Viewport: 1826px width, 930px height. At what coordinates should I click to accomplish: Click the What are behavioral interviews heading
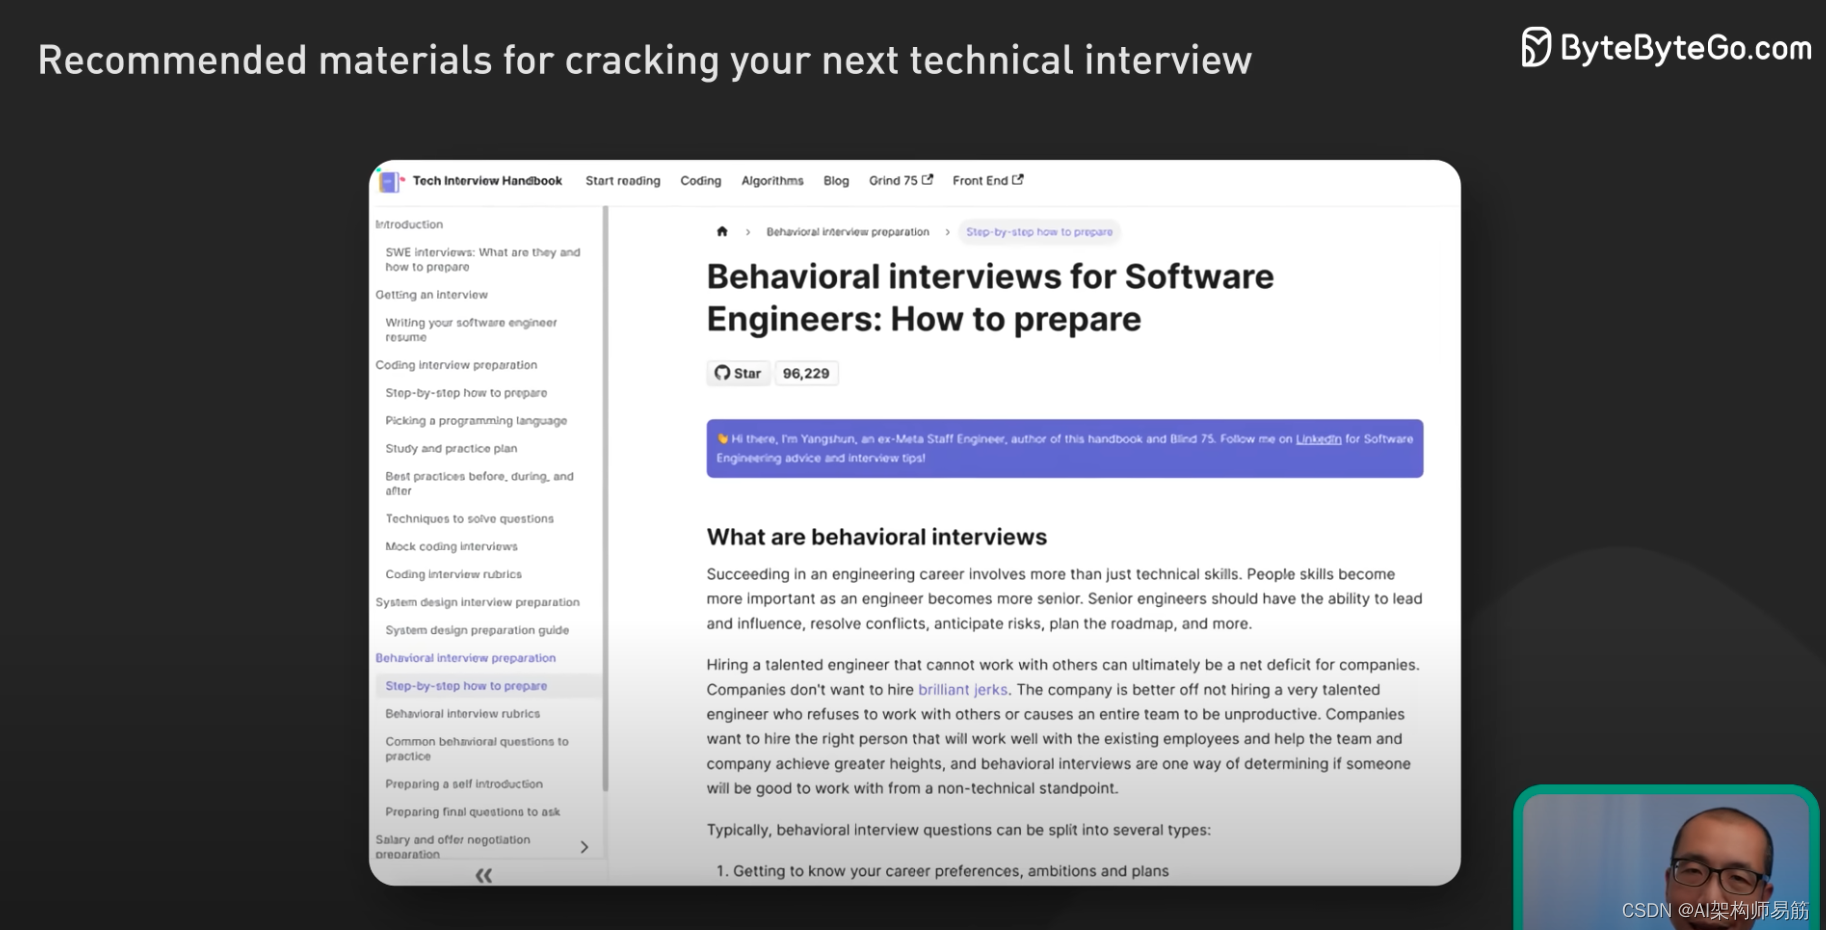tap(876, 537)
